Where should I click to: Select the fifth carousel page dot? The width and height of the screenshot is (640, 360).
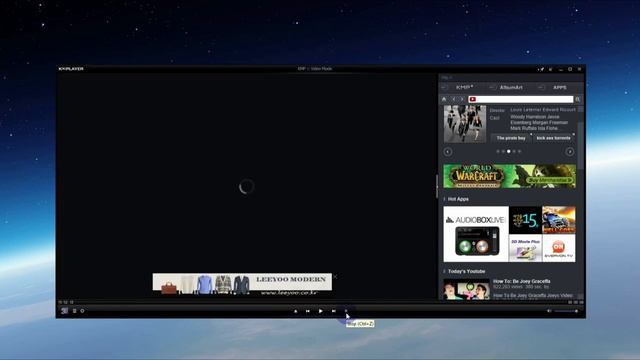pyautogui.click(x=520, y=151)
